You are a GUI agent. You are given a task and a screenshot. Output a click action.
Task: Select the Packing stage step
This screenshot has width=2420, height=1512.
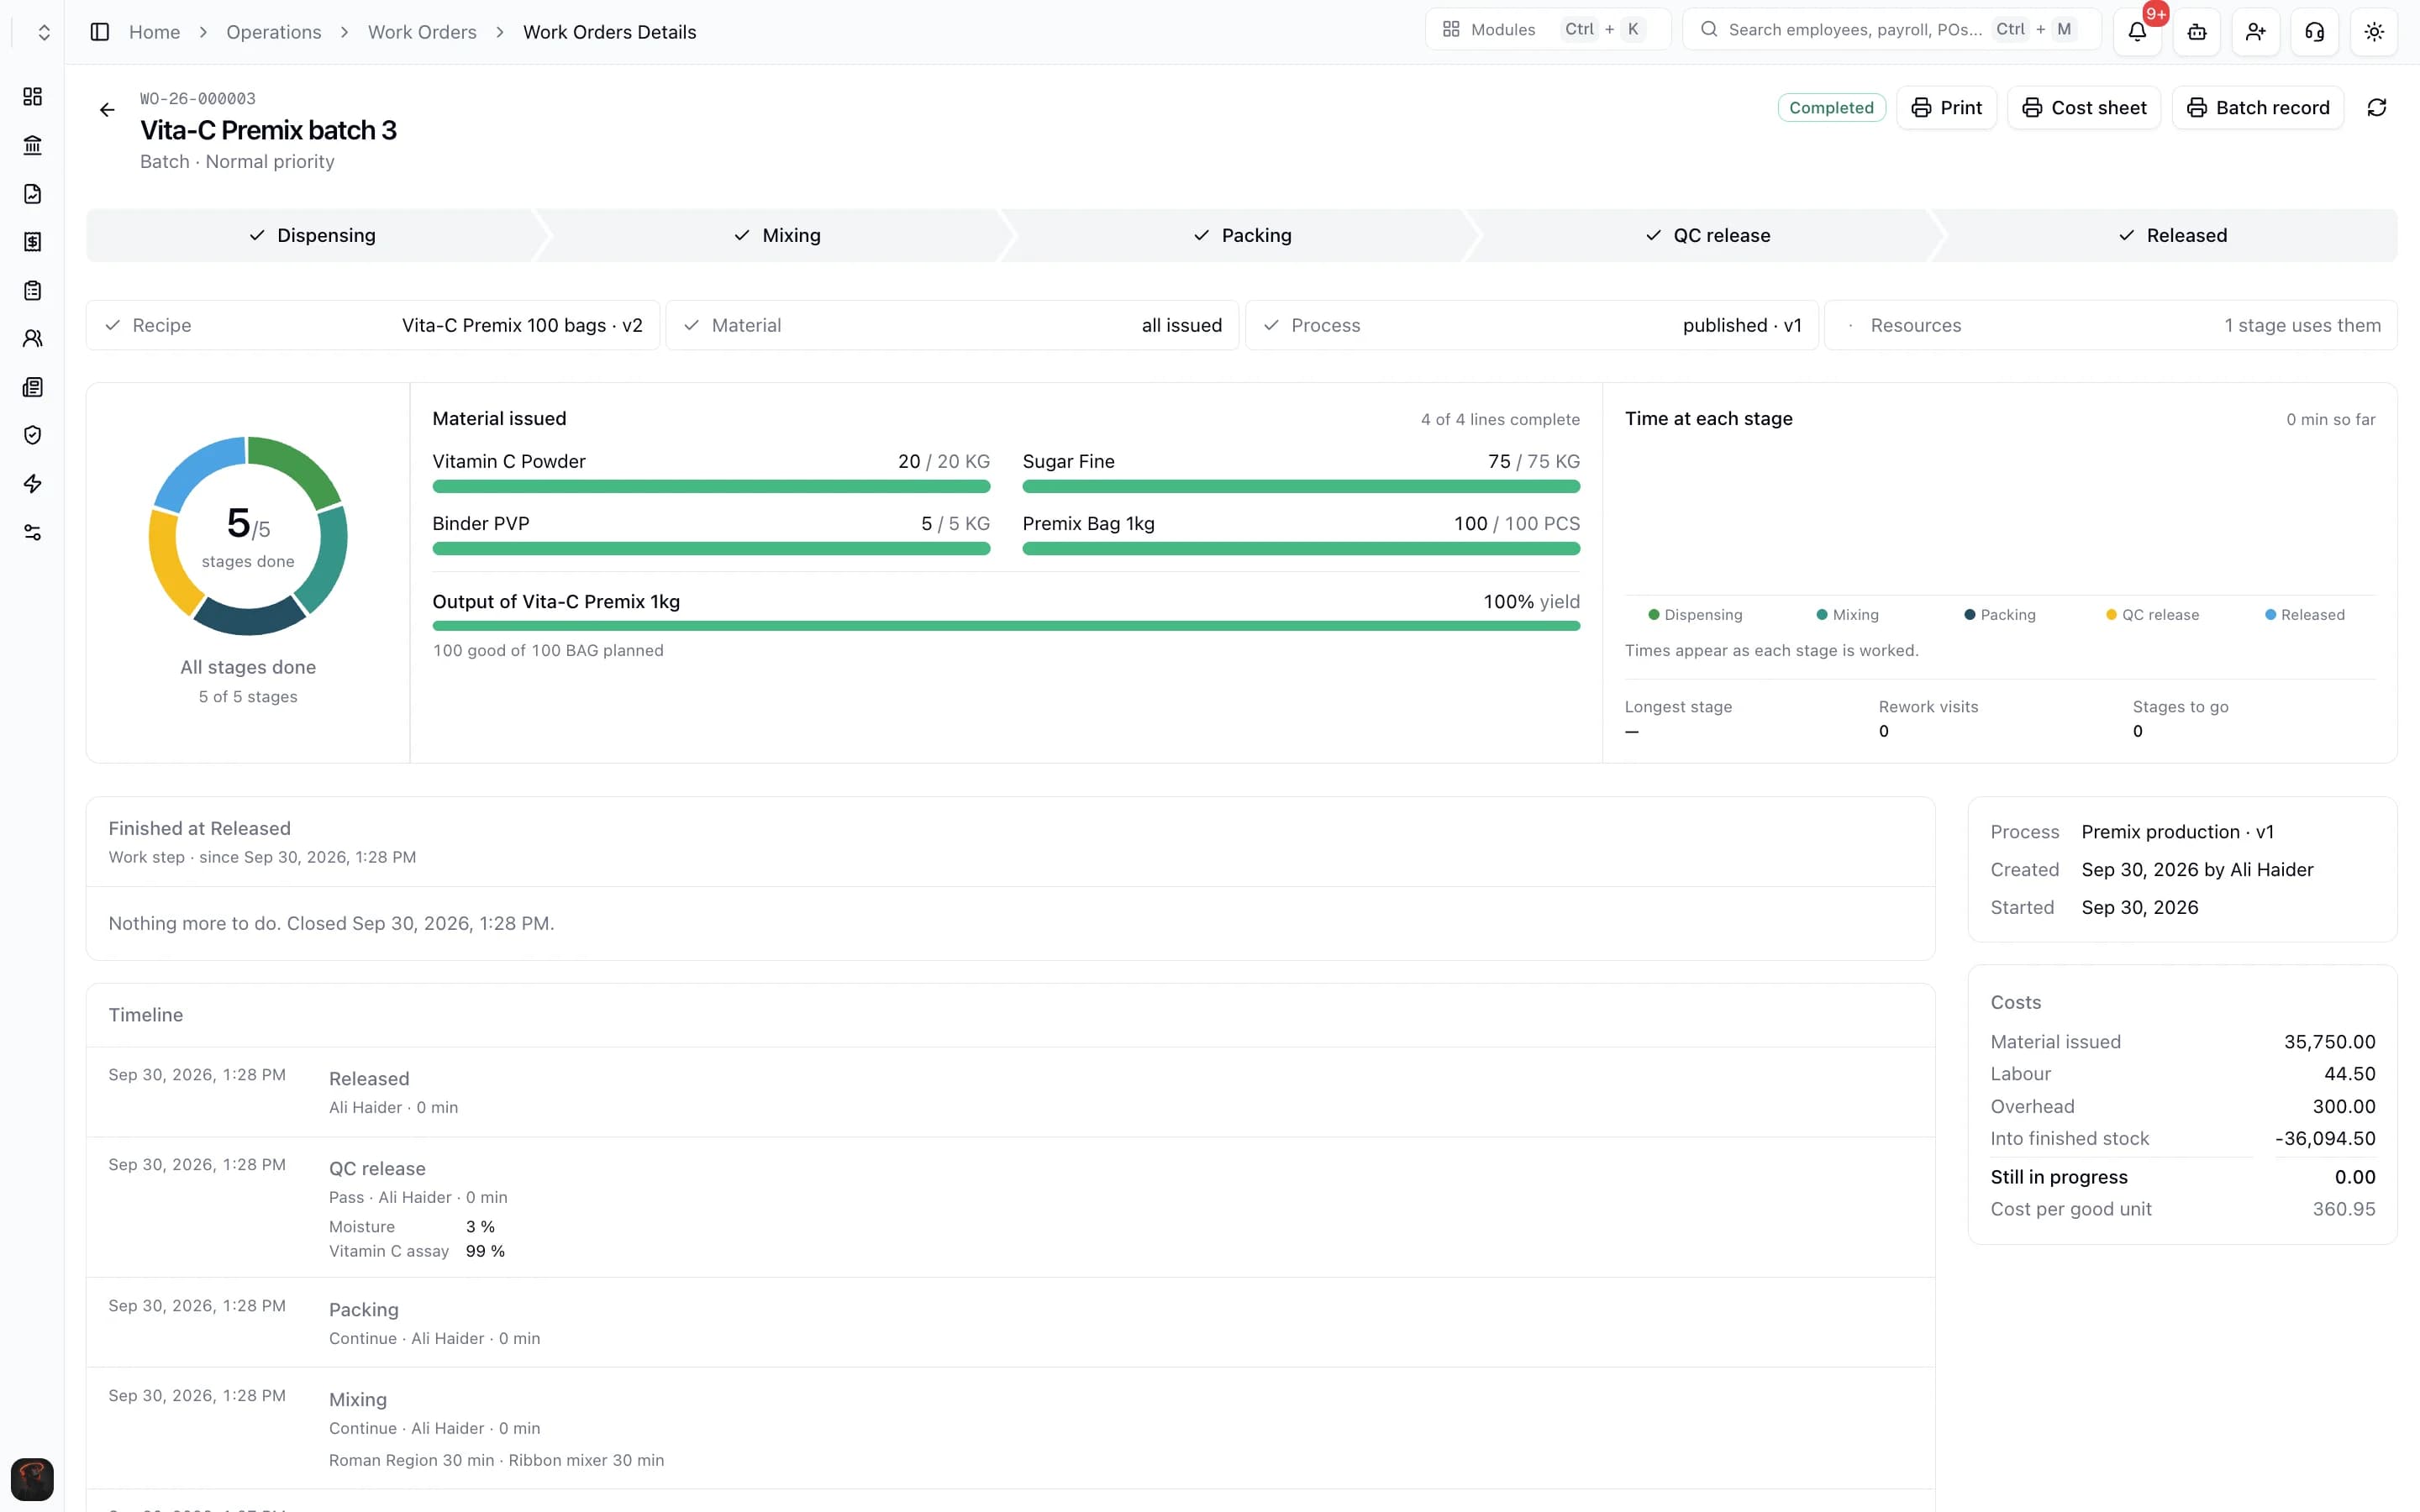(1242, 235)
